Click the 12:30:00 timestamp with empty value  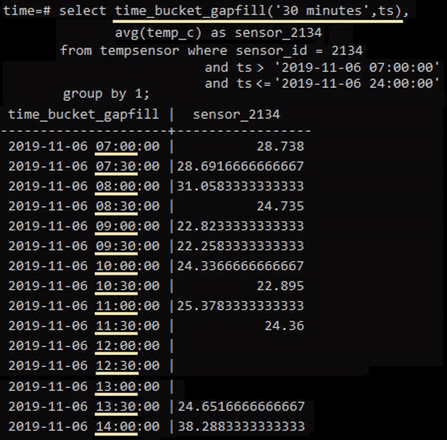pos(84,366)
